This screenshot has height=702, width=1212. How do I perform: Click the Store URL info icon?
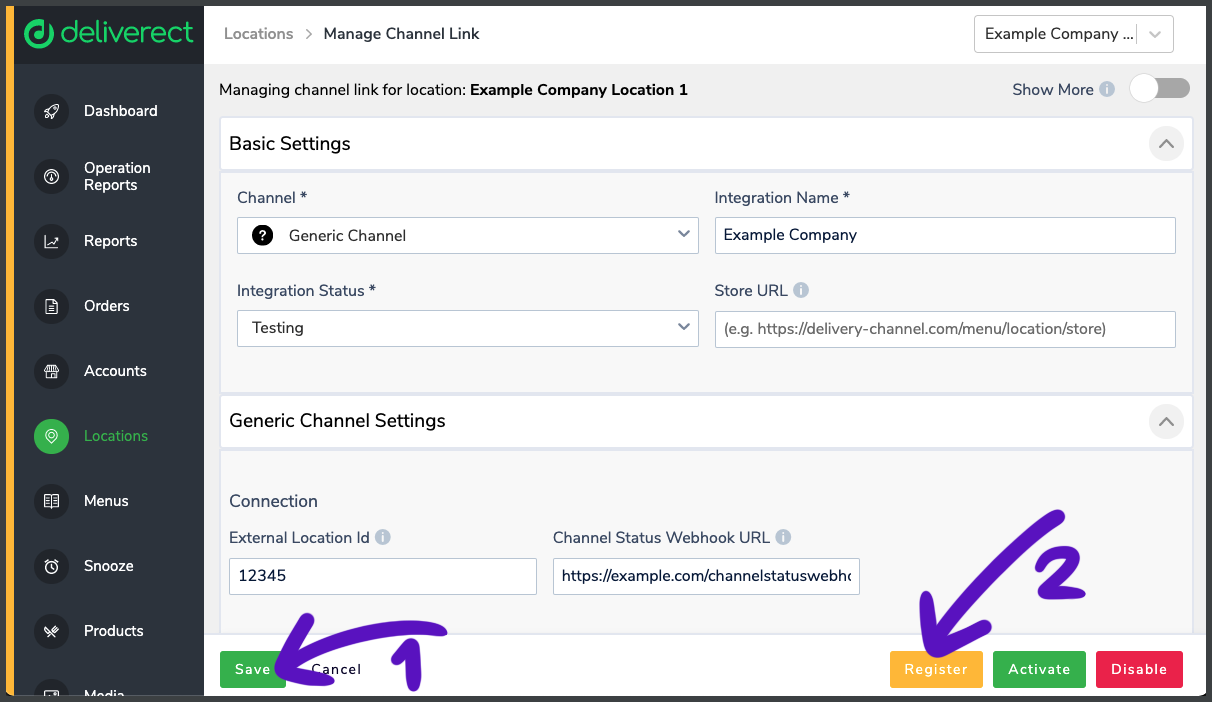pyautogui.click(x=801, y=290)
